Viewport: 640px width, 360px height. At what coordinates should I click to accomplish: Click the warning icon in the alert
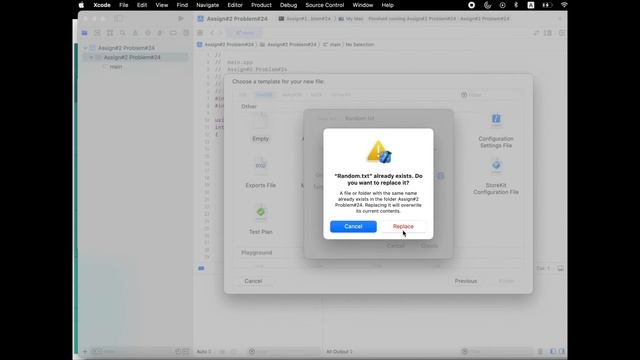click(x=378, y=152)
